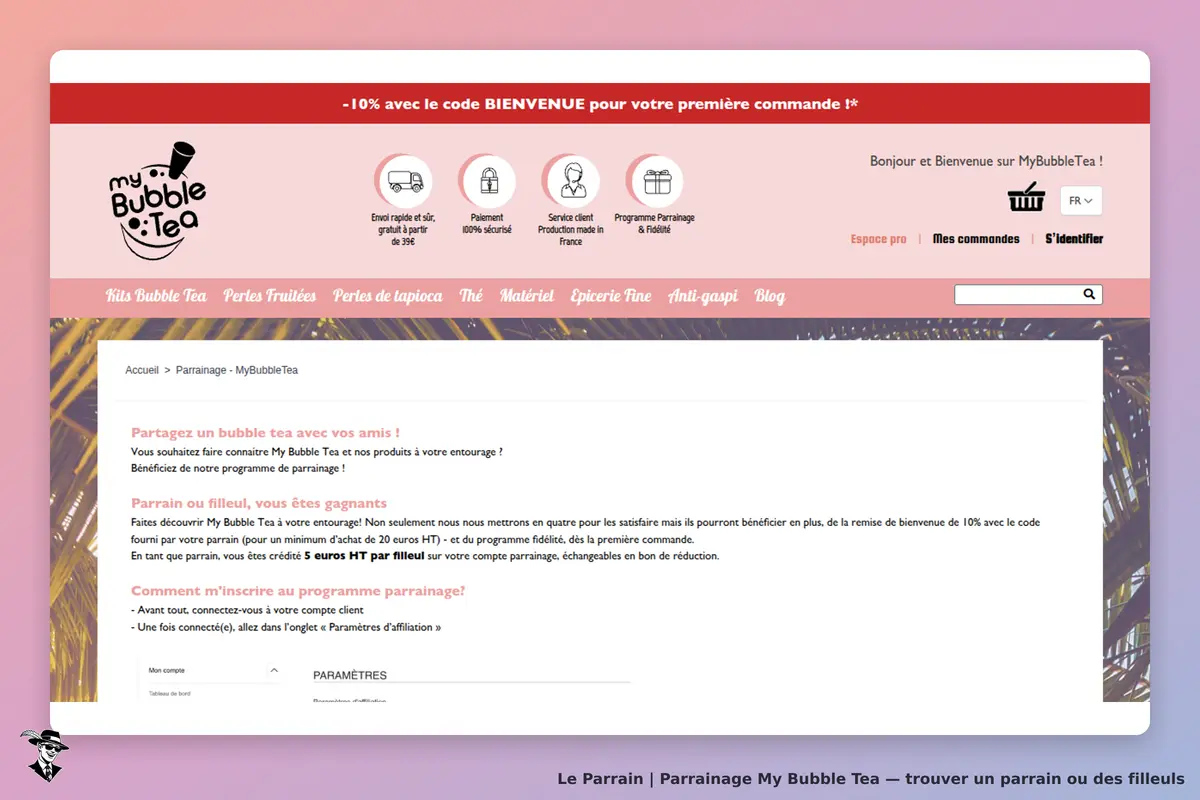
Task: Open Perles Fruitées menu
Action: 270,295
